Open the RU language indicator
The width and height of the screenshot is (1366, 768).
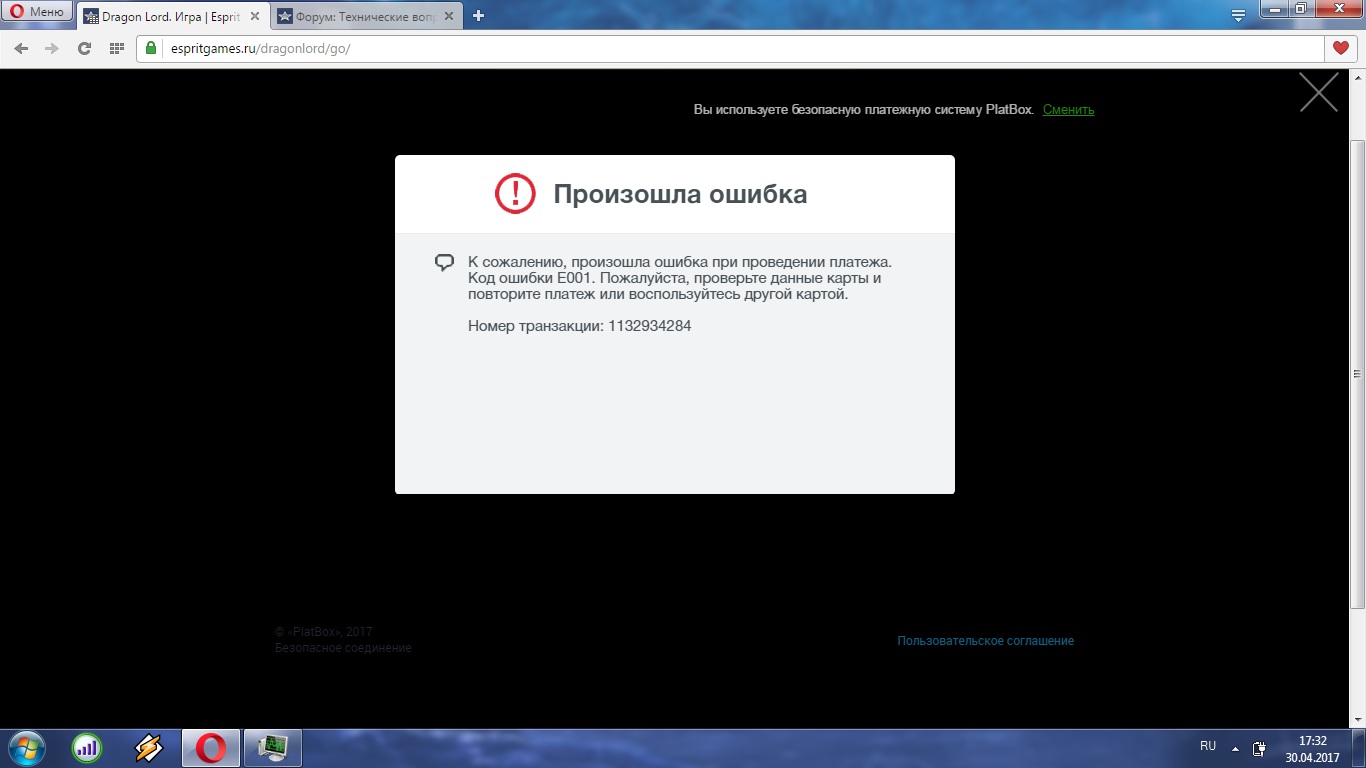[x=1208, y=746]
